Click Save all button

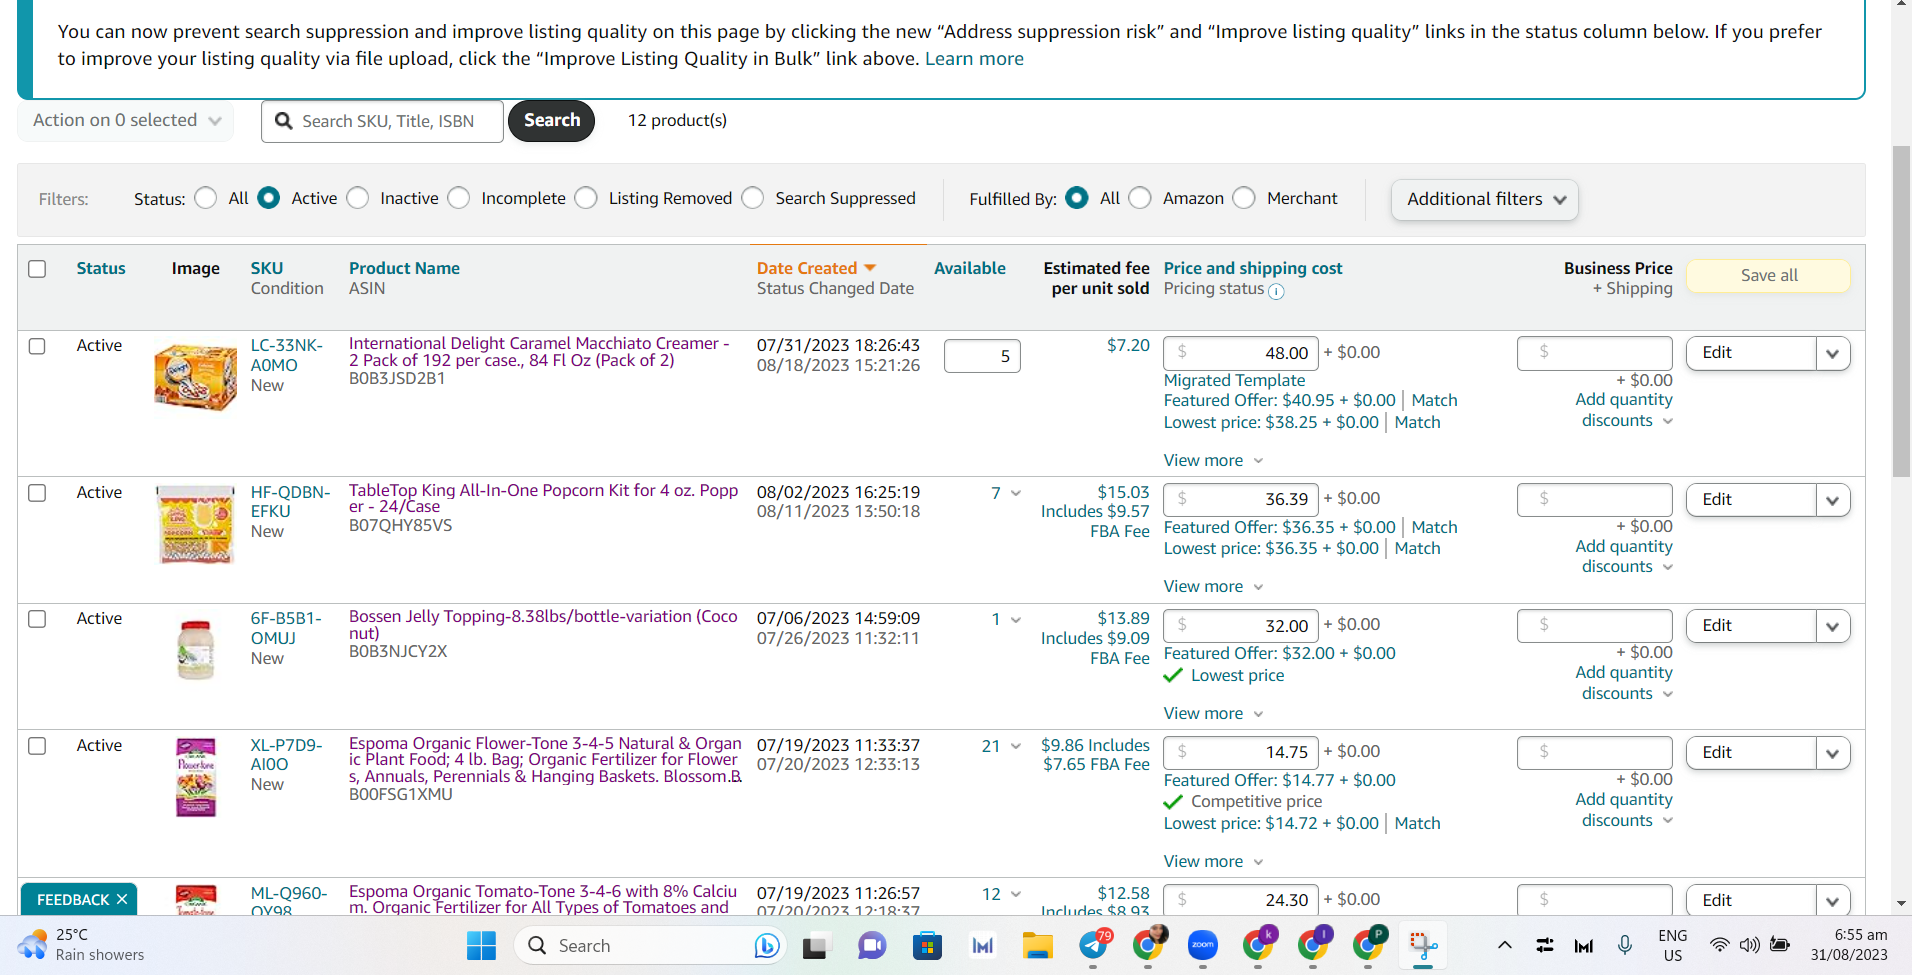(1768, 276)
